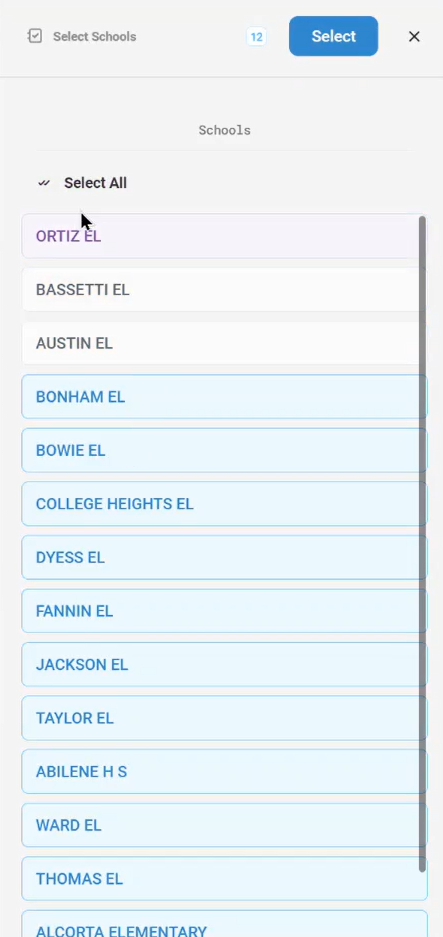The image size is (443, 937).
Task: Deselect BONHAM EL school
Action: coord(224,397)
